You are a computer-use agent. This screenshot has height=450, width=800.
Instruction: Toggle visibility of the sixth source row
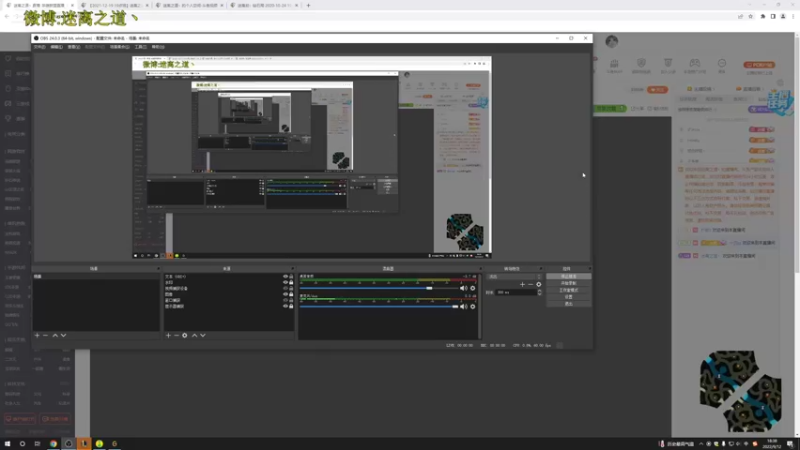point(286,306)
